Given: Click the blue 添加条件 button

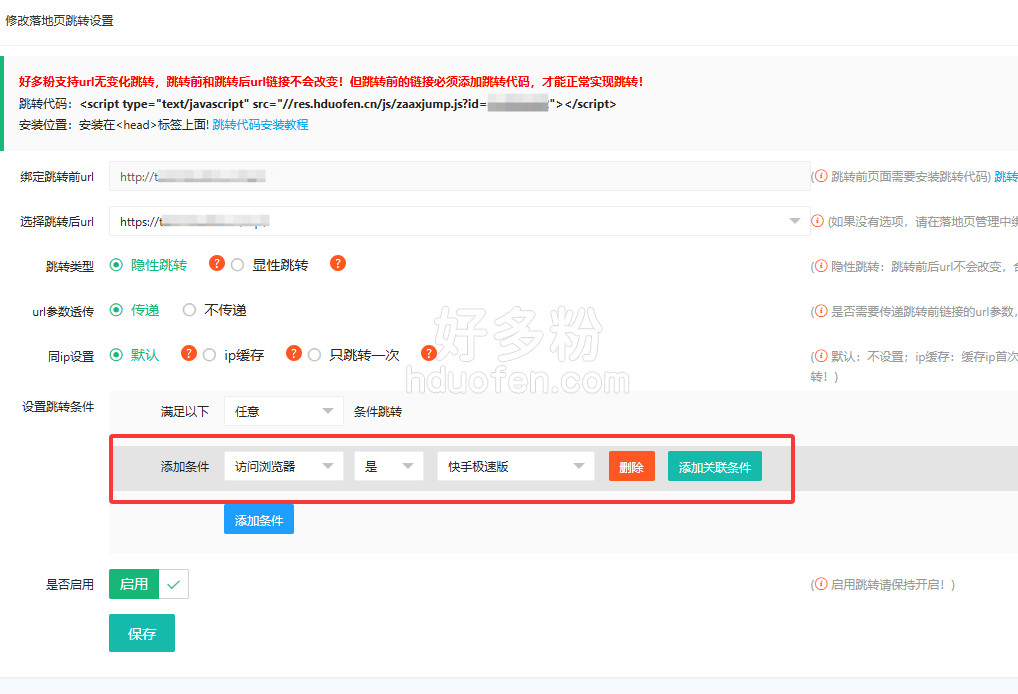Looking at the screenshot, I should [x=259, y=519].
